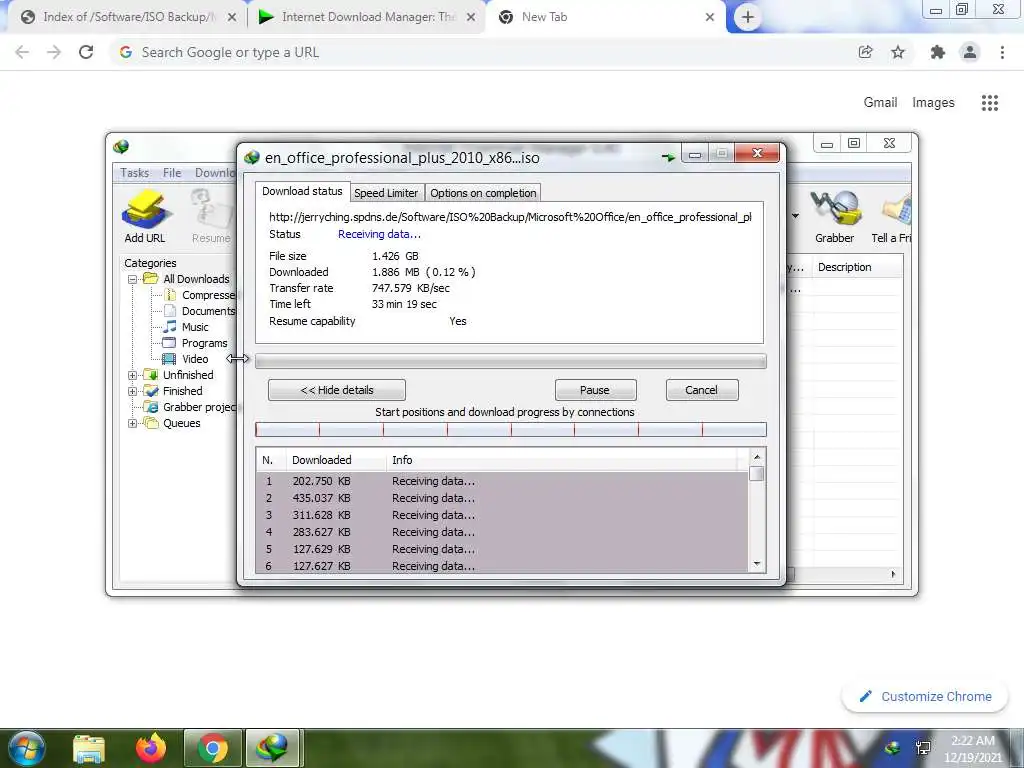Click the All Downloads folder
Image resolution: width=1024 pixels, height=768 pixels.
point(196,279)
